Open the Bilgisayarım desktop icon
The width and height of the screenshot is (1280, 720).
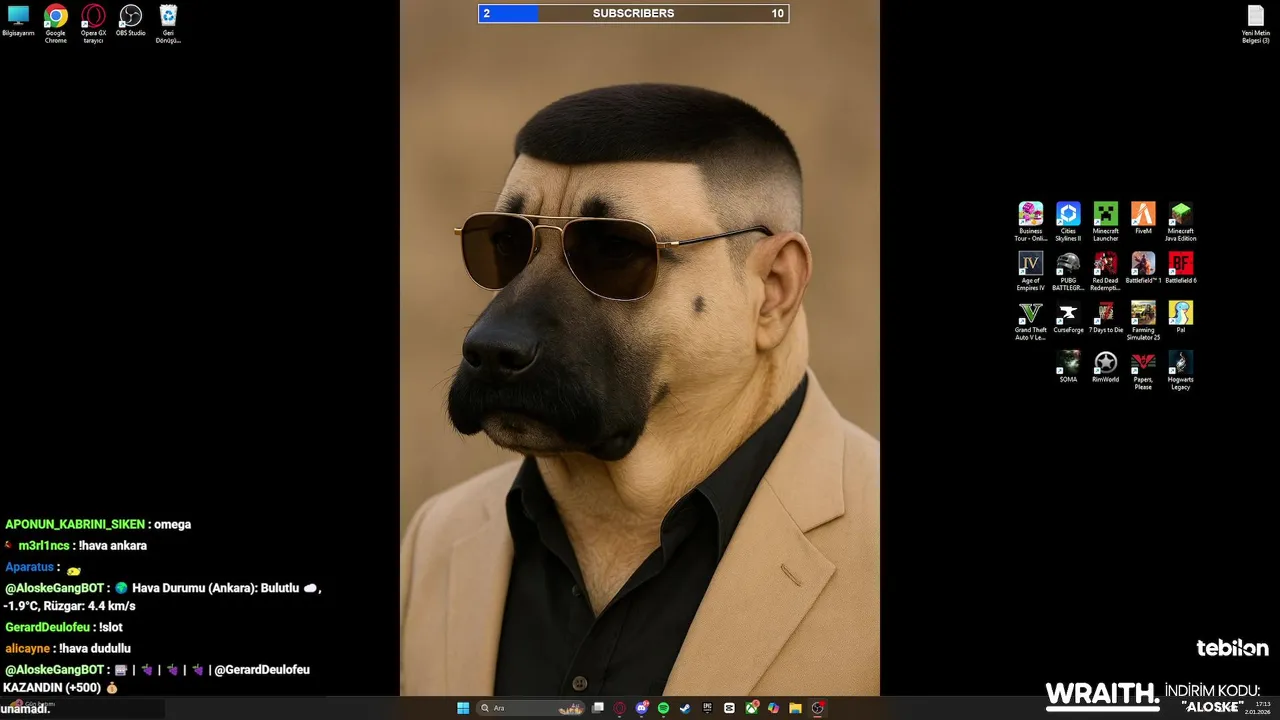point(18,21)
